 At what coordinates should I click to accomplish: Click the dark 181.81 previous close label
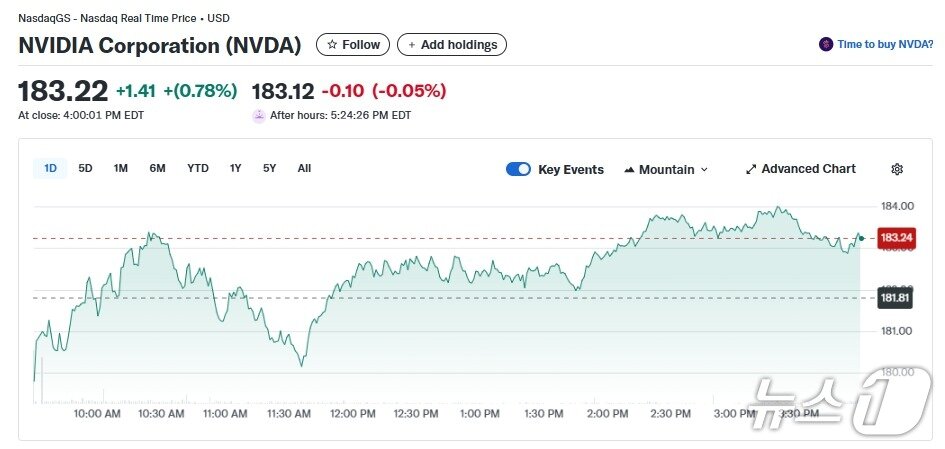(895, 297)
